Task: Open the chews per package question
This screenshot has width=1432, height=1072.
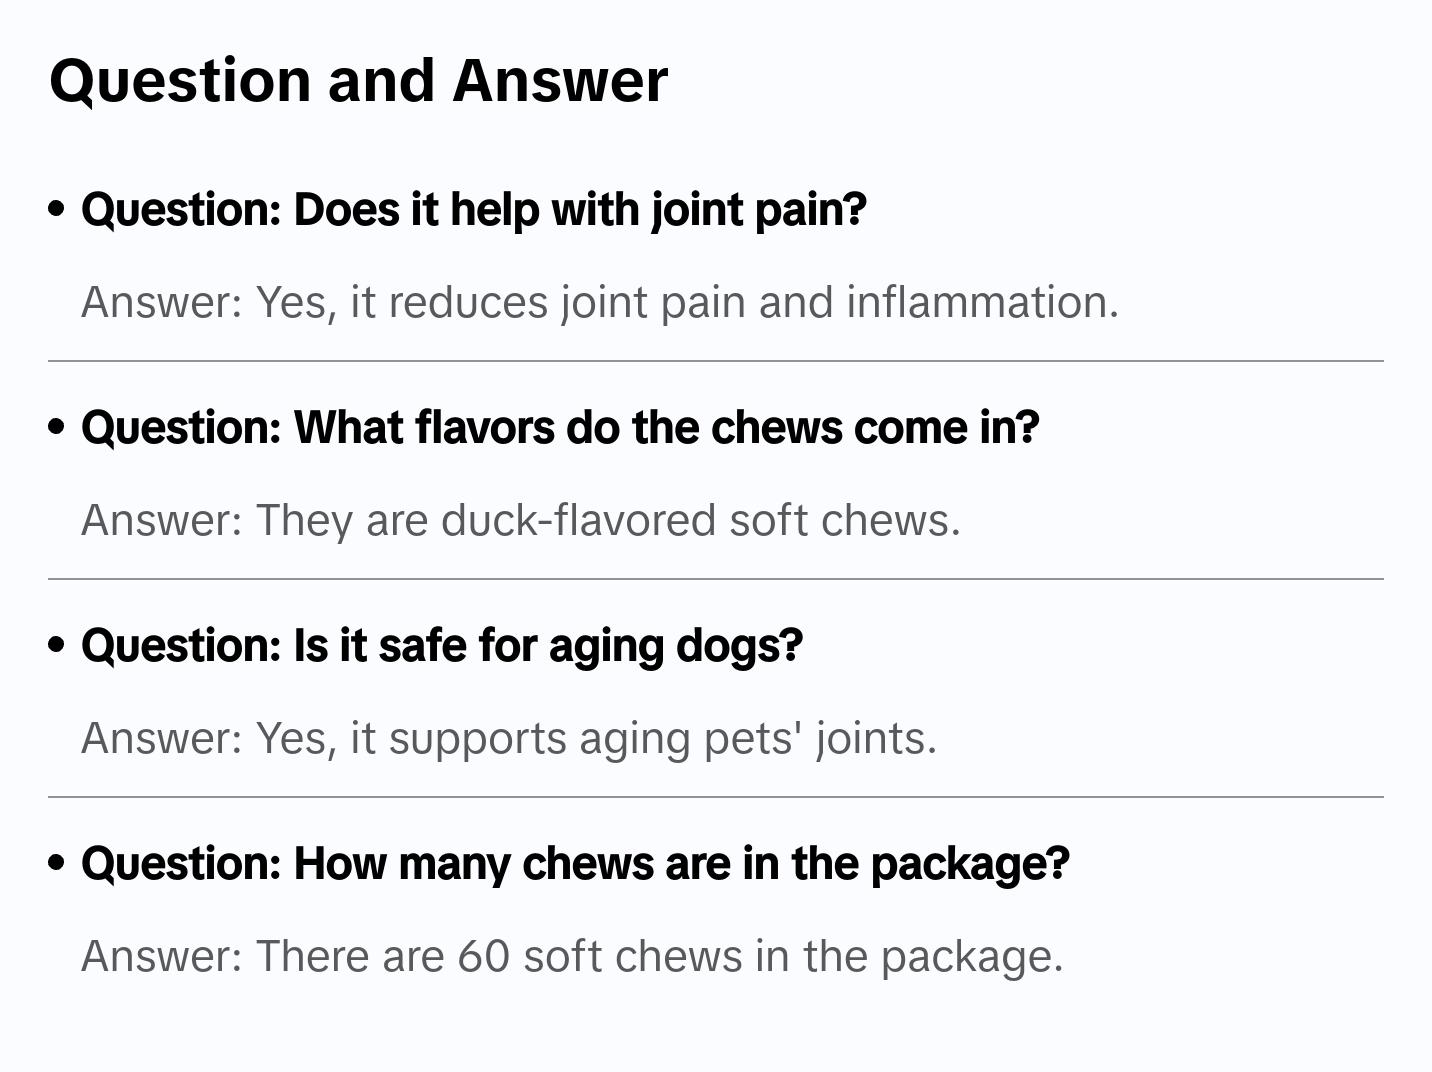Action: point(575,864)
